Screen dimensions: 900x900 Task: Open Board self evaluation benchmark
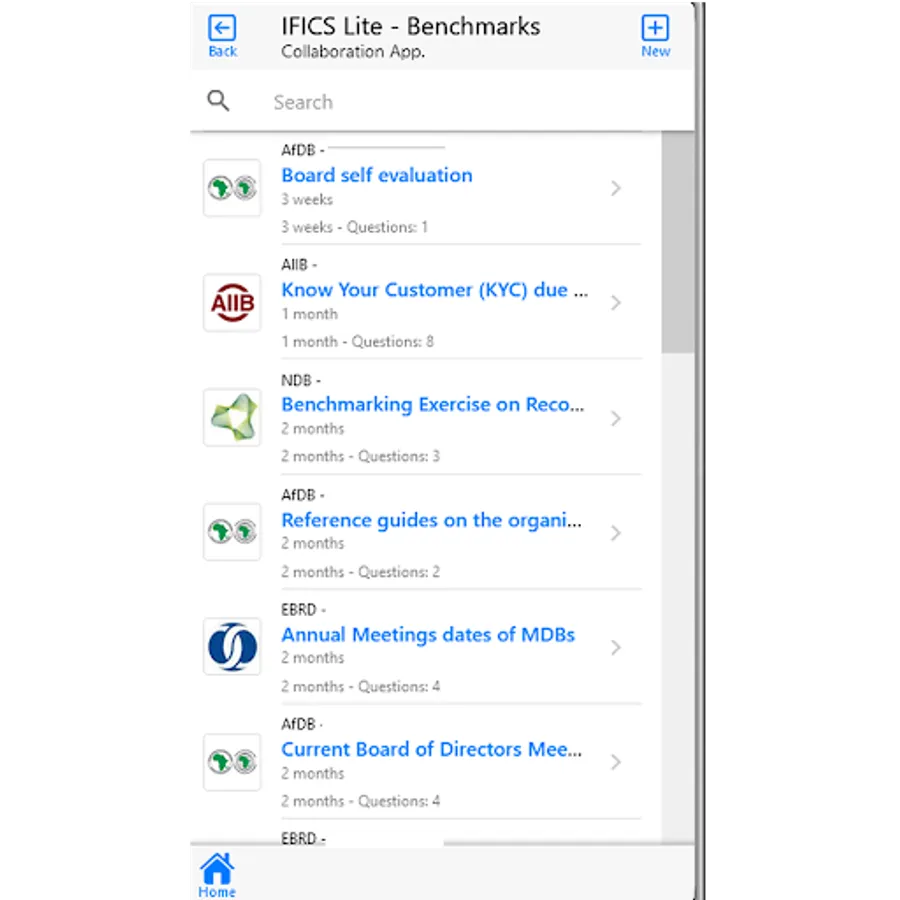(x=377, y=175)
